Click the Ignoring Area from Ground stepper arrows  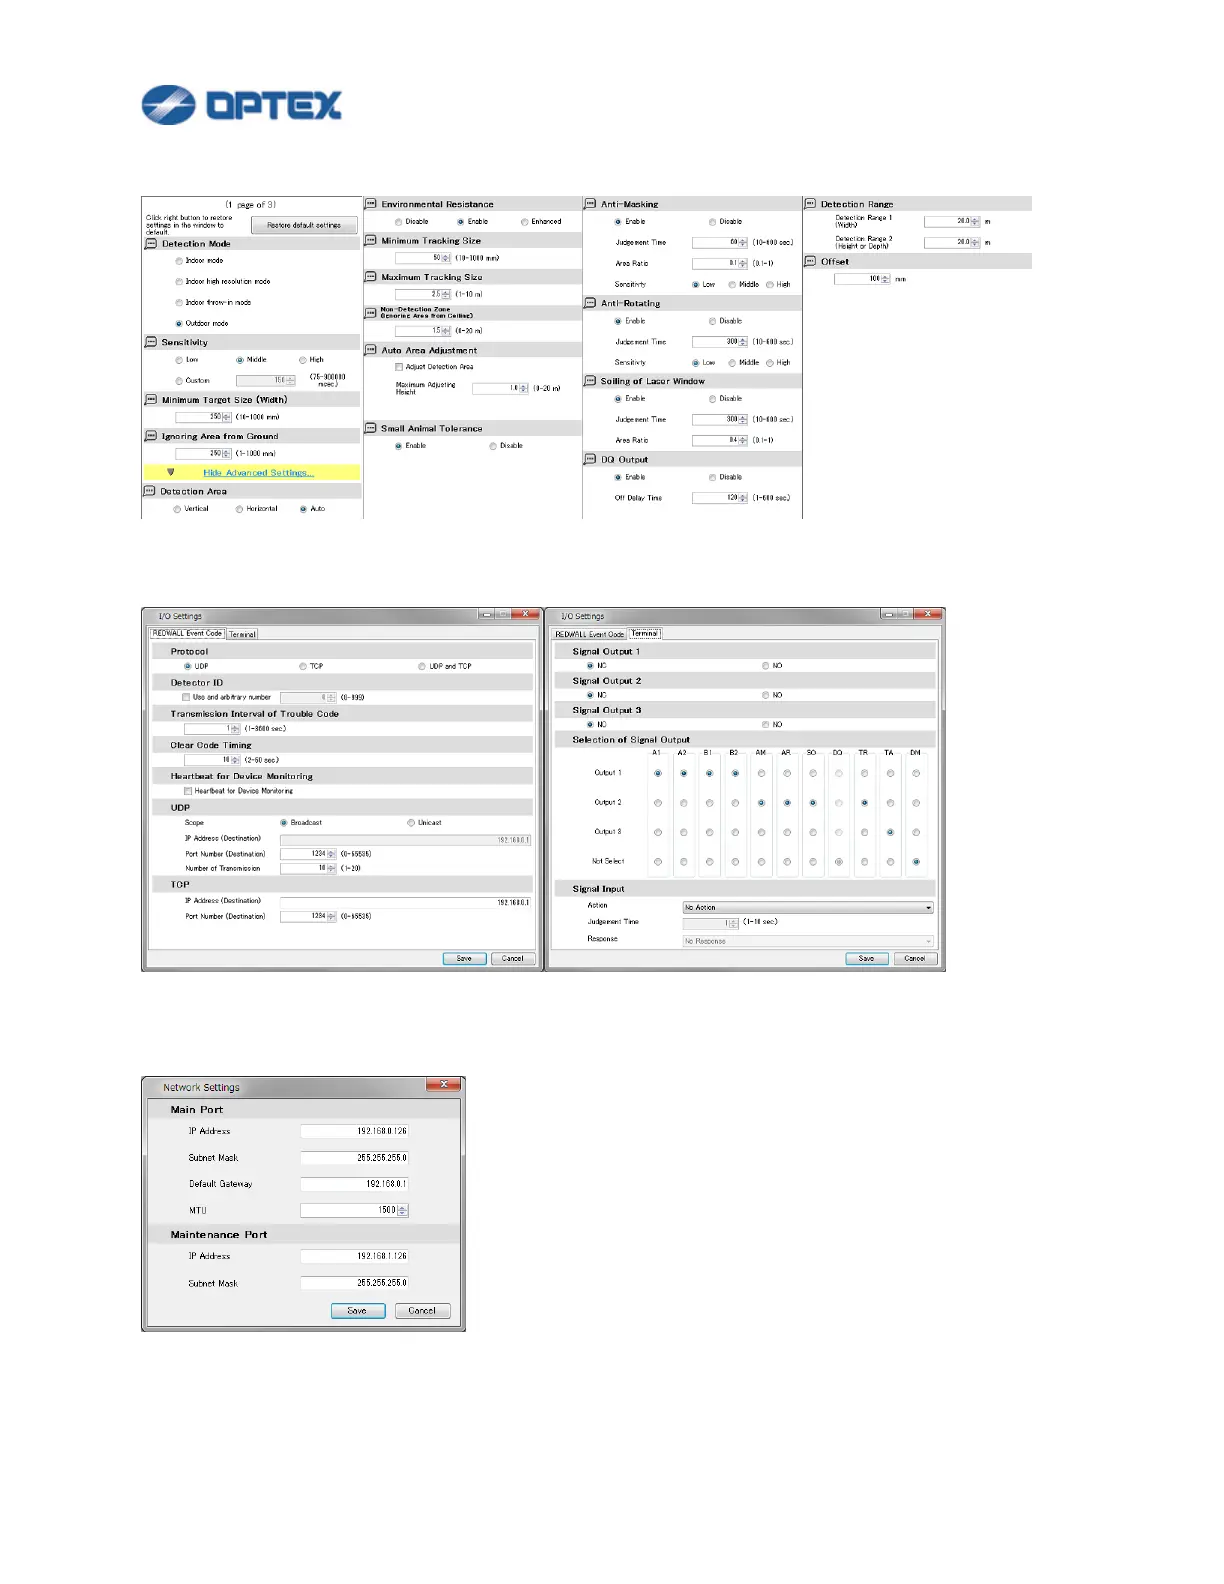pos(226,454)
